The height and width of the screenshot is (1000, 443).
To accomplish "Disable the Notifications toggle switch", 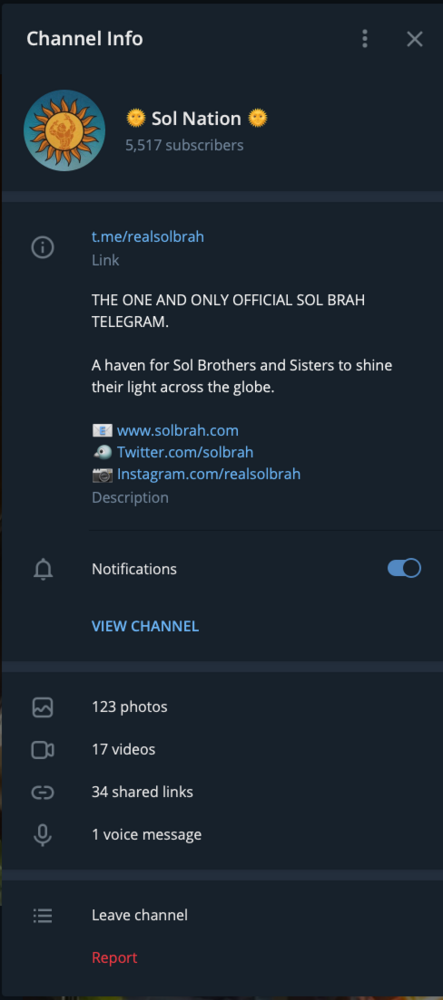I will (x=404, y=568).
